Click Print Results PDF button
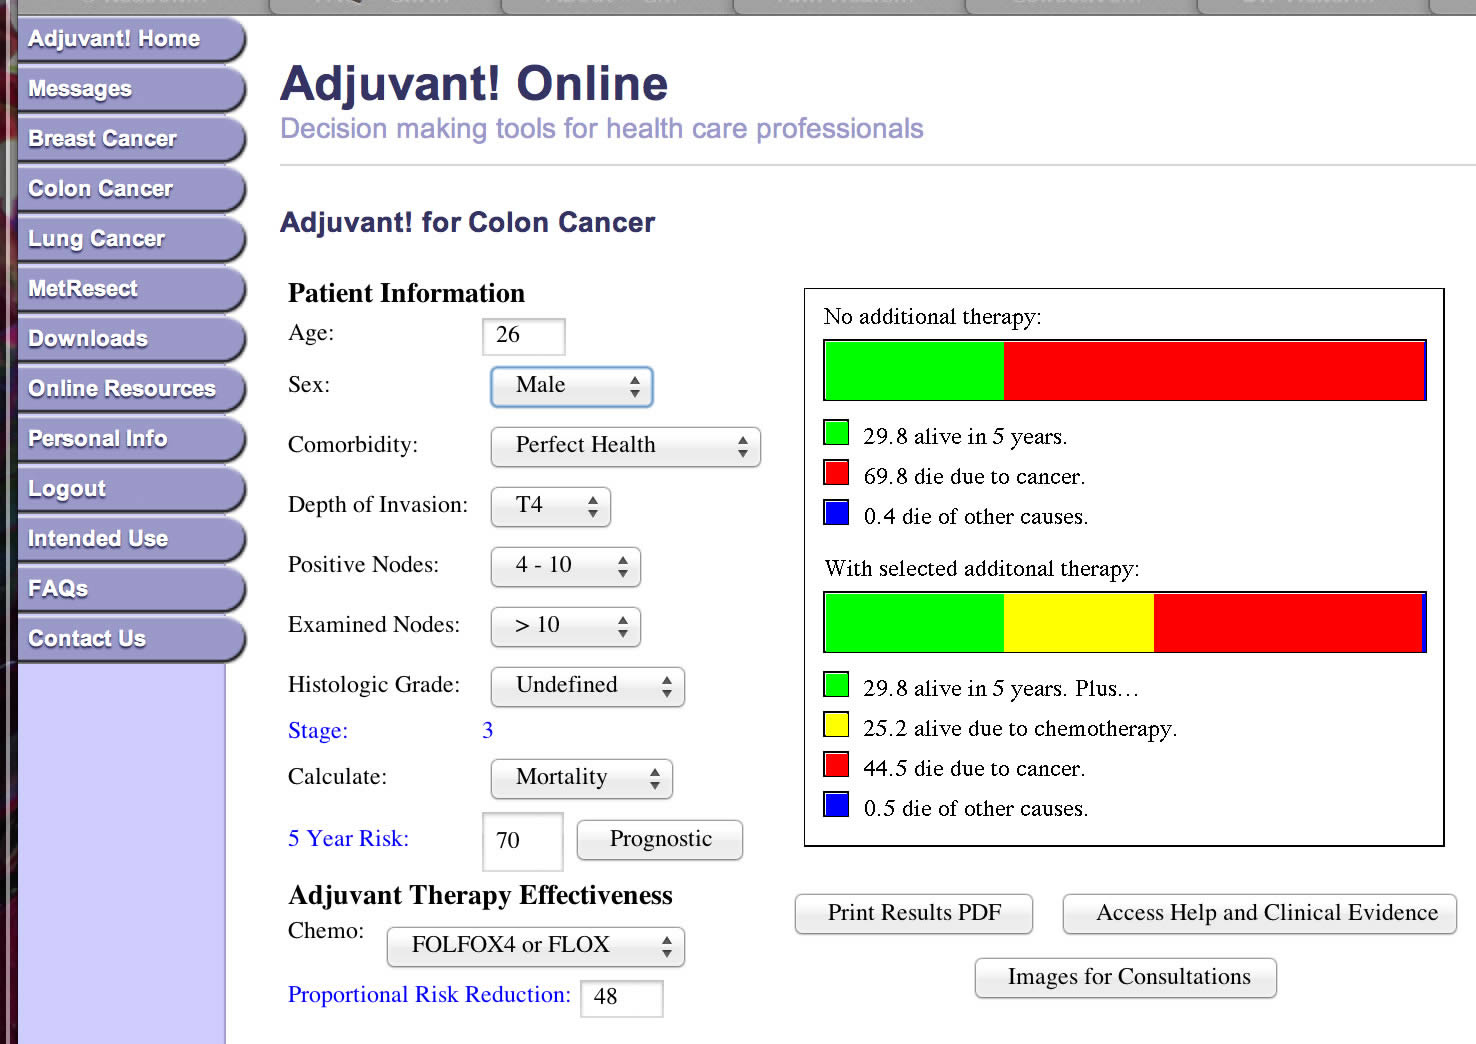The width and height of the screenshot is (1476, 1044). [x=913, y=913]
